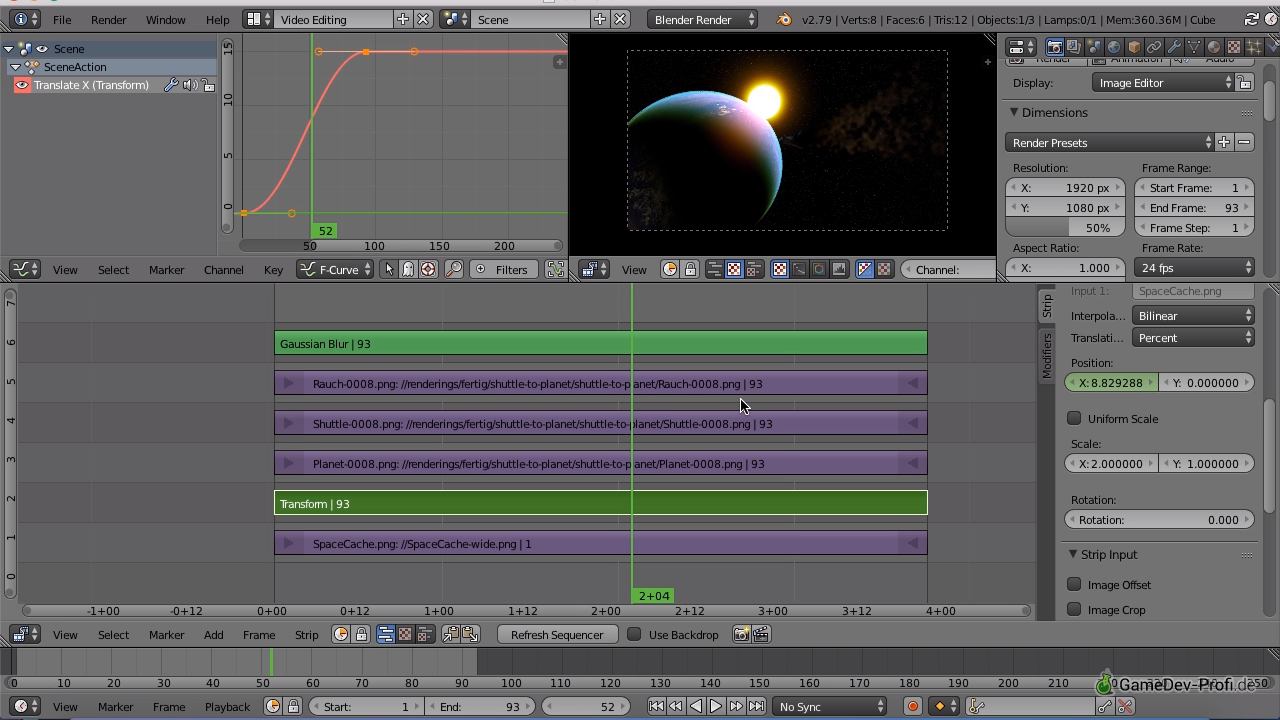Image resolution: width=1280 pixels, height=720 pixels.
Task: Toggle the Use Backdrop checkbox
Action: 634,634
